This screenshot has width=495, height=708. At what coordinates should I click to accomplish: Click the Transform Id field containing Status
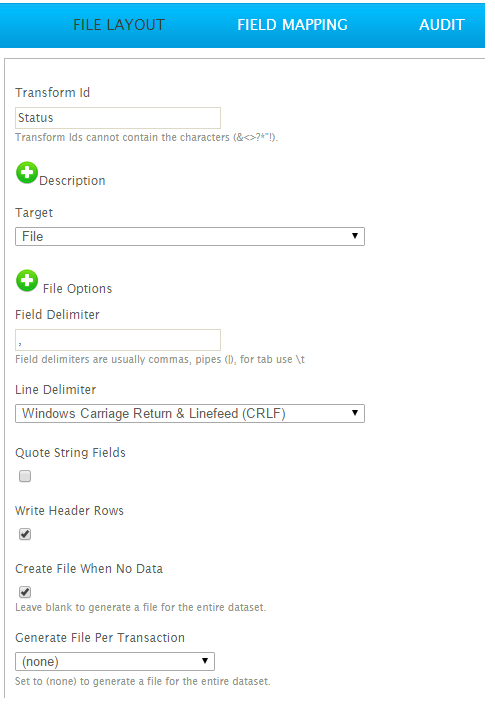[x=118, y=118]
